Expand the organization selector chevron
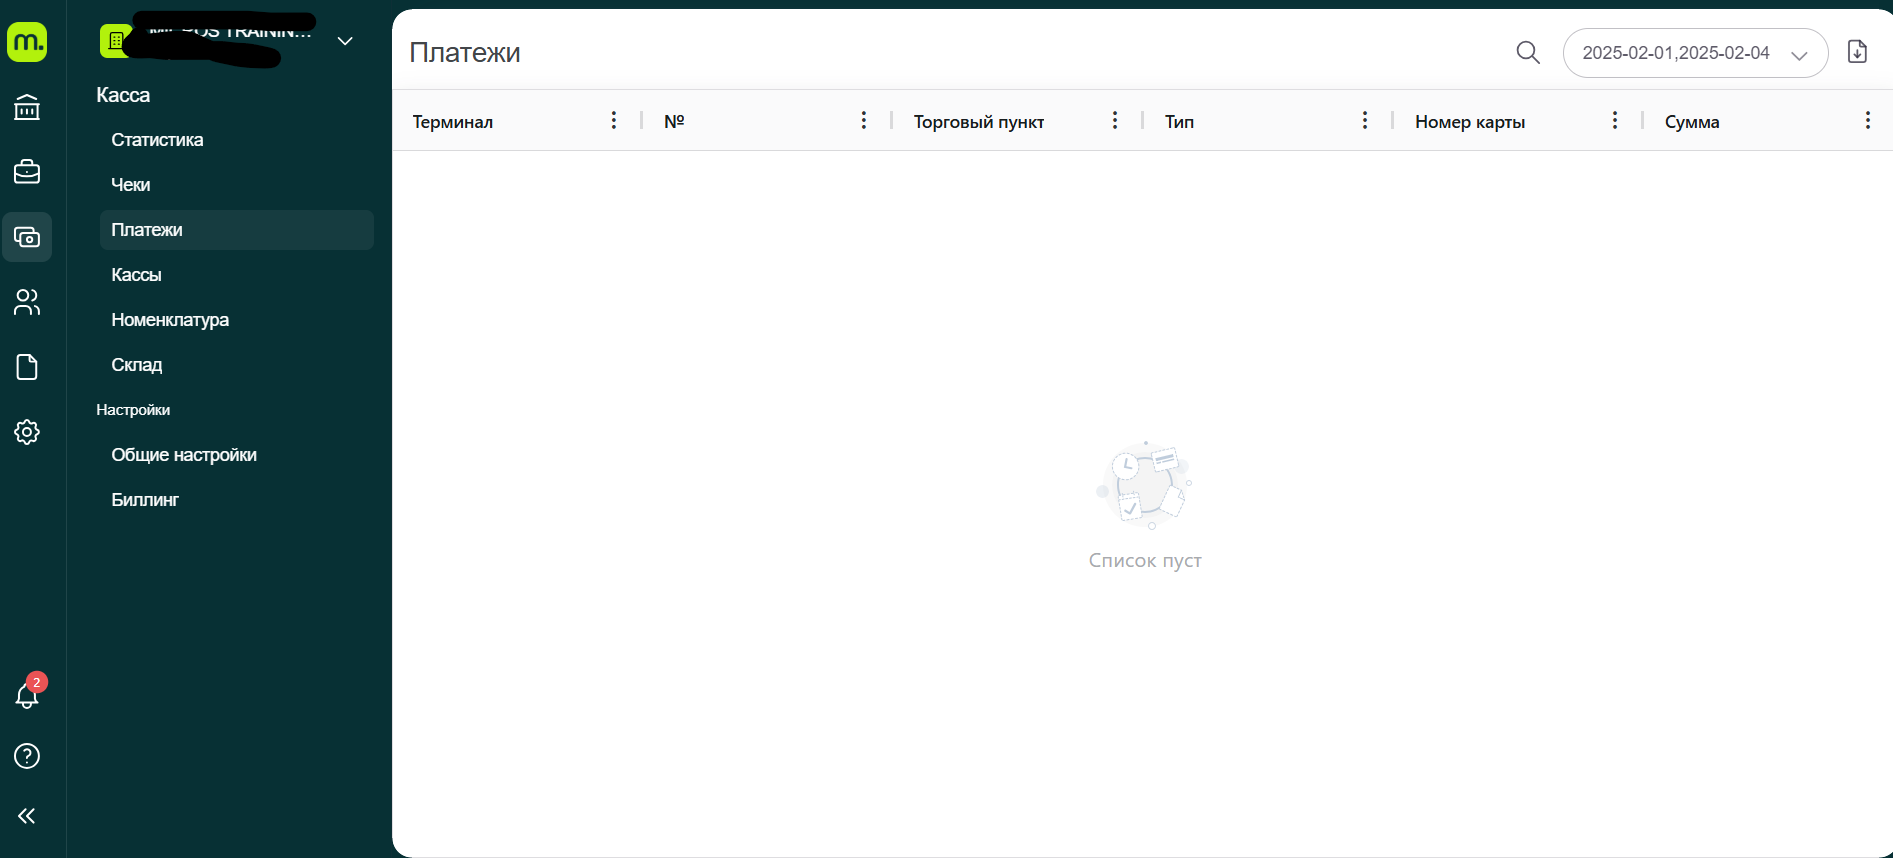This screenshot has height=858, width=1893. (345, 41)
